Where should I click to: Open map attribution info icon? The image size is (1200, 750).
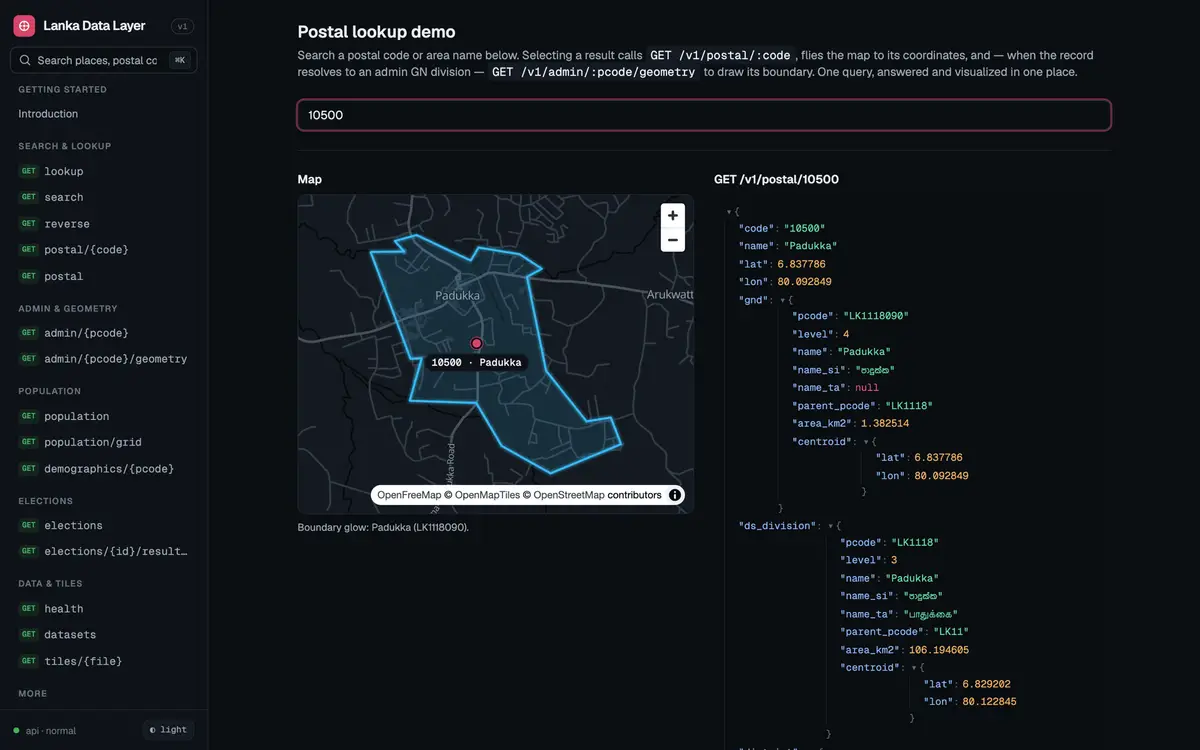(675, 495)
